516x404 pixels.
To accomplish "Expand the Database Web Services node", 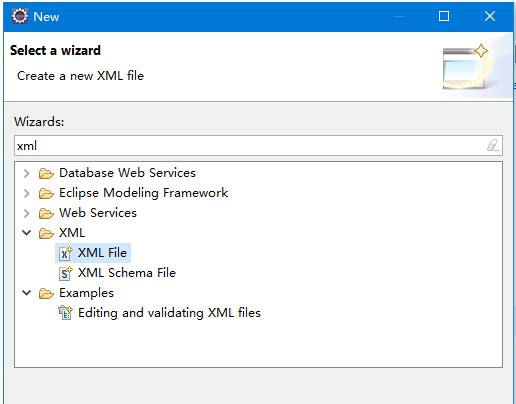I will click(x=27, y=173).
